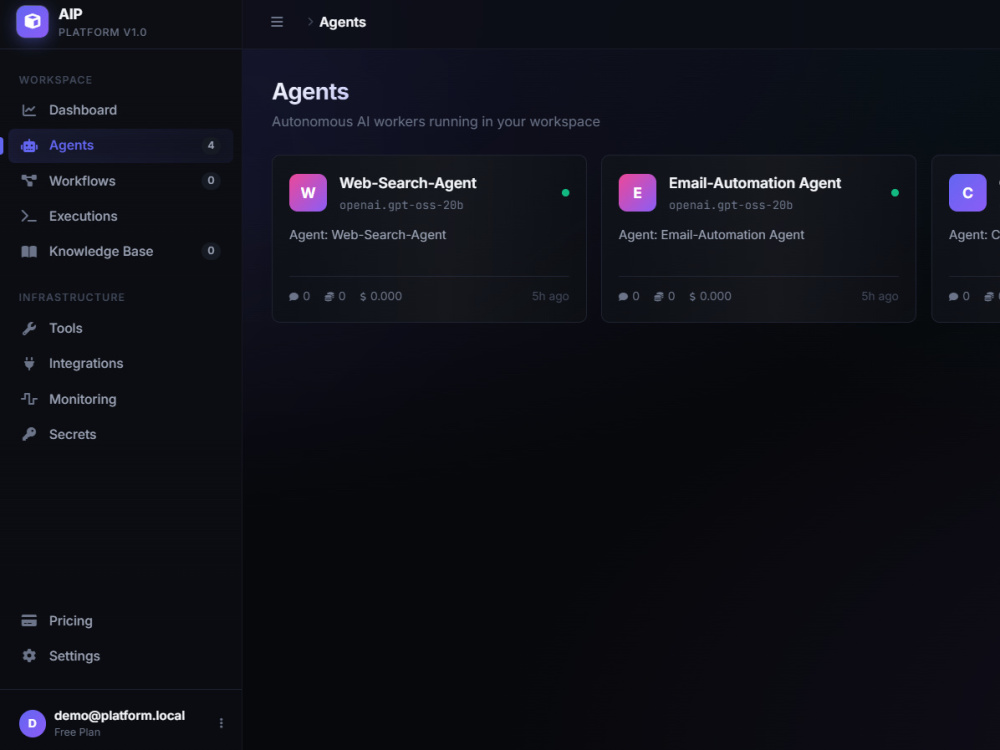Image resolution: width=1000 pixels, height=750 pixels.
Task: Click the Agents breadcrumb label
Action: pyautogui.click(x=342, y=22)
